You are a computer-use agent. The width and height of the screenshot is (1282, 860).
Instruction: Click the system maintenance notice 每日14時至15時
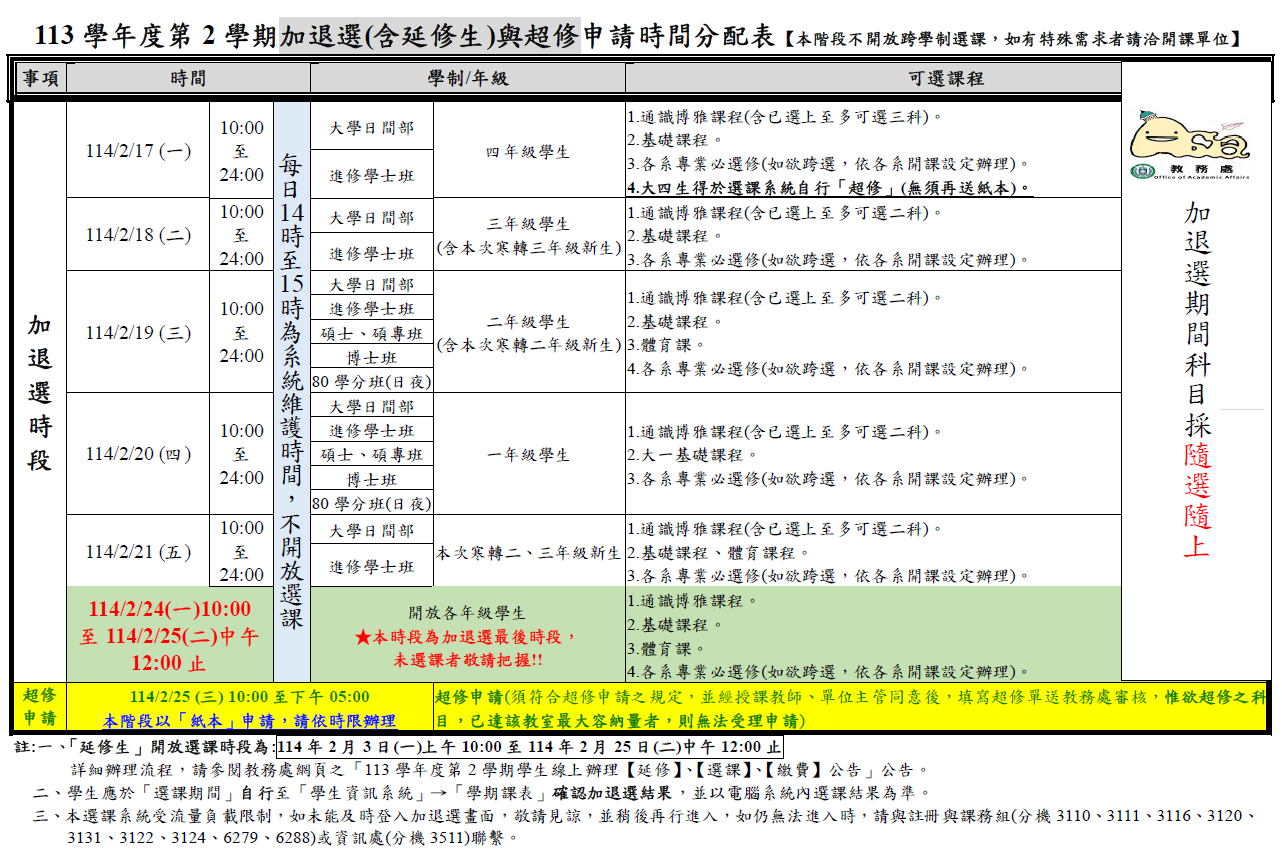291,391
